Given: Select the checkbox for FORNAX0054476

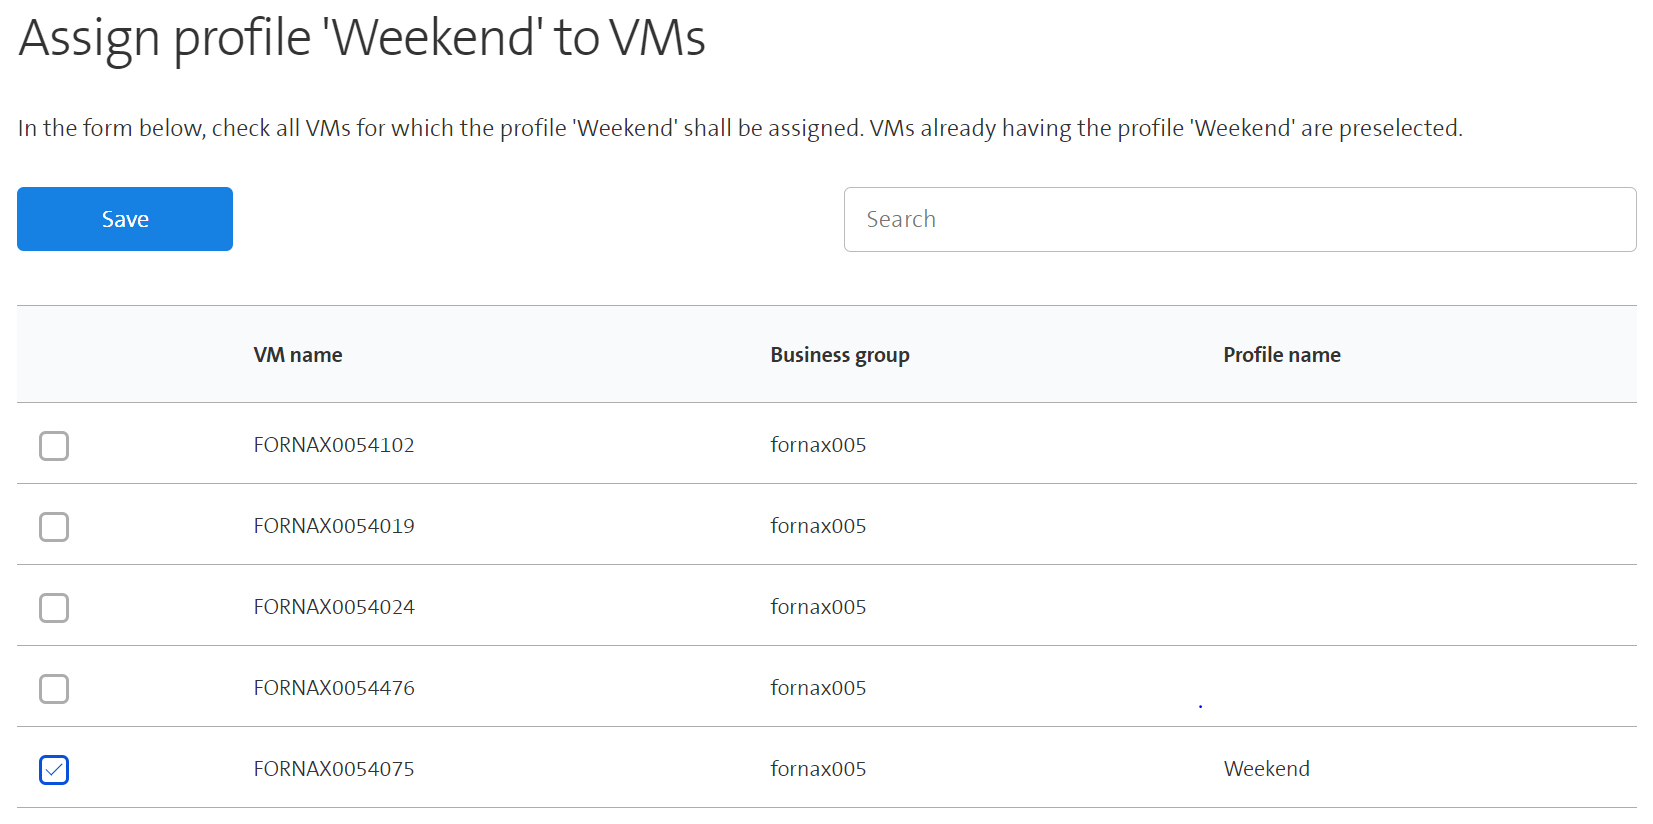Looking at the screenshot, I should pyautogui.click(x=54, y=689).
